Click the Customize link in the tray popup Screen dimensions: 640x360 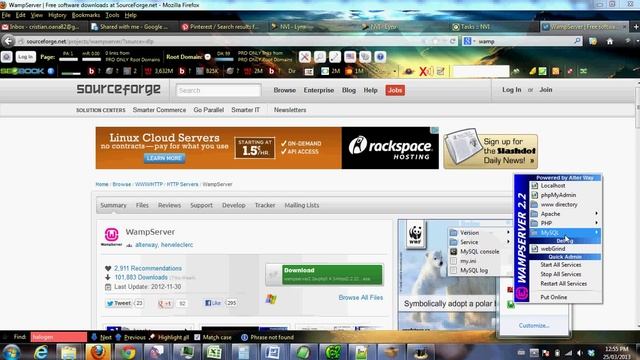tap(534, 325)
